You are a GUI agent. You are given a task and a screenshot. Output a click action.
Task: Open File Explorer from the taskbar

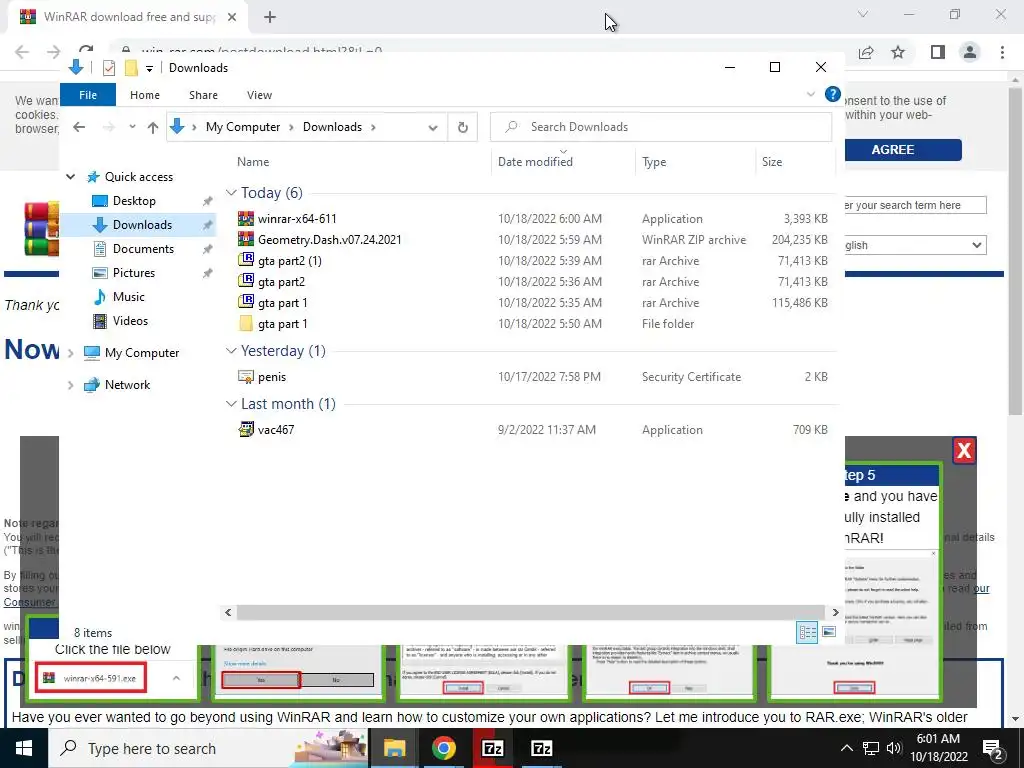tap(394, 748)
